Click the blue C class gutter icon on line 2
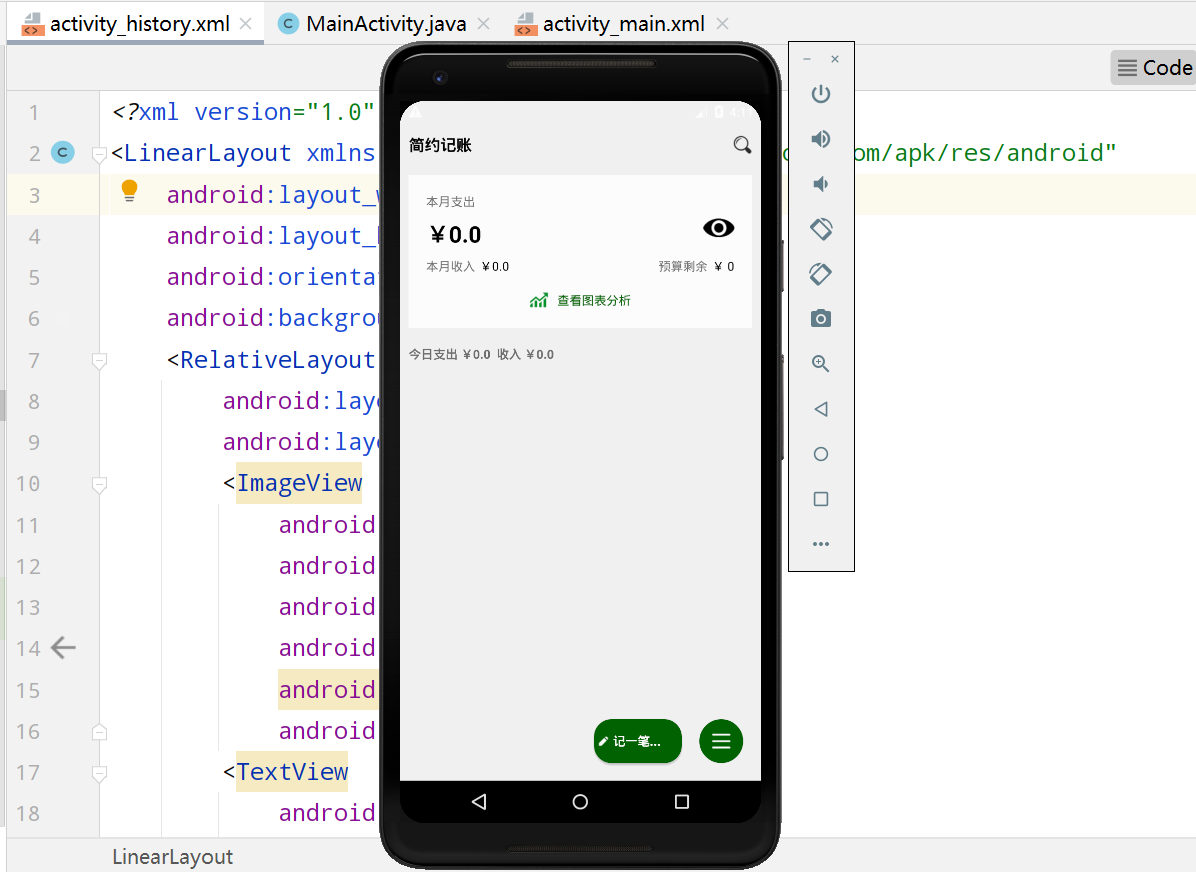 tap(63, 153)
